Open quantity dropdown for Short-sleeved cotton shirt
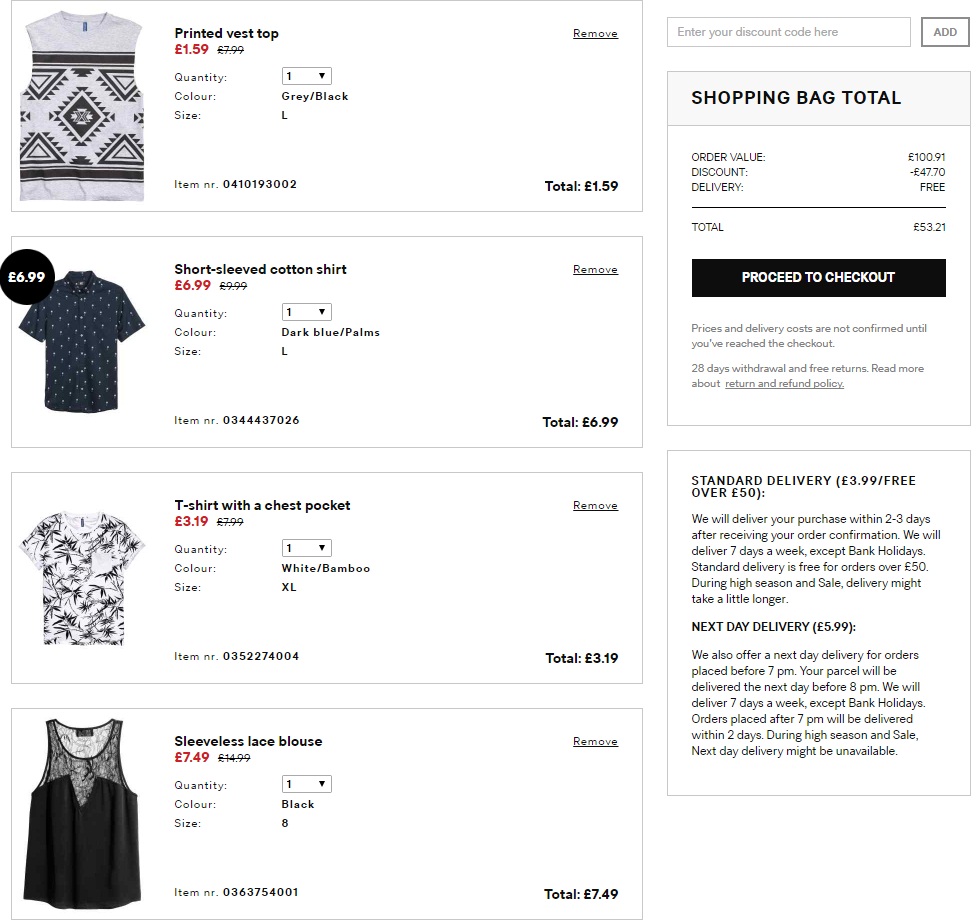Viewport: 979px width, 921px height. pos(306,312)
